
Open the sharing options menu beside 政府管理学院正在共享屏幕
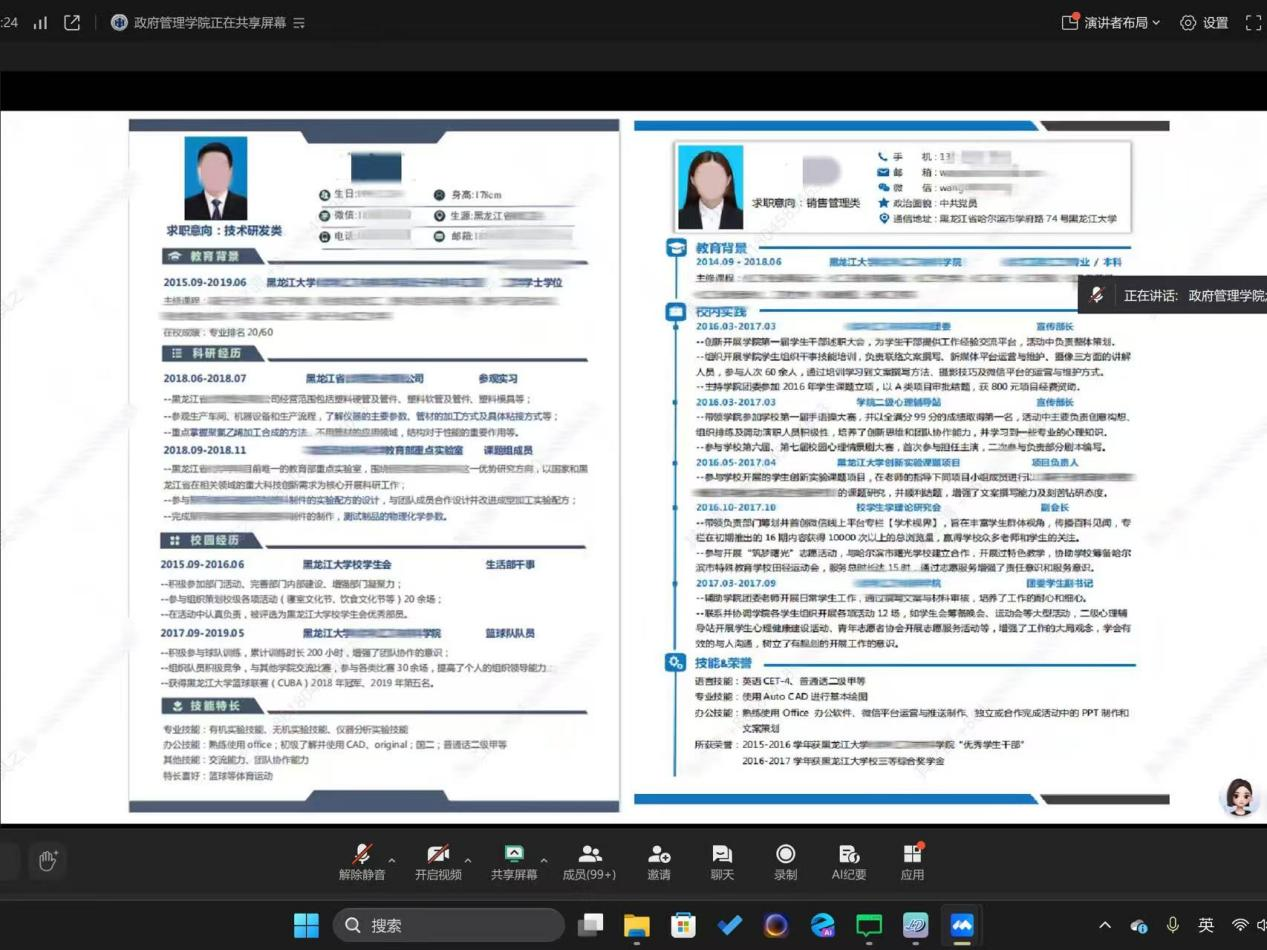(299, 22)
